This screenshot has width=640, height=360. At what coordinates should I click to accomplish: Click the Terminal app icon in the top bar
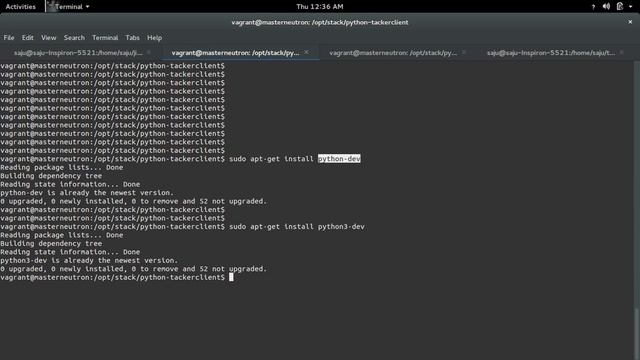pyautogui.click(x=51, y=6)
